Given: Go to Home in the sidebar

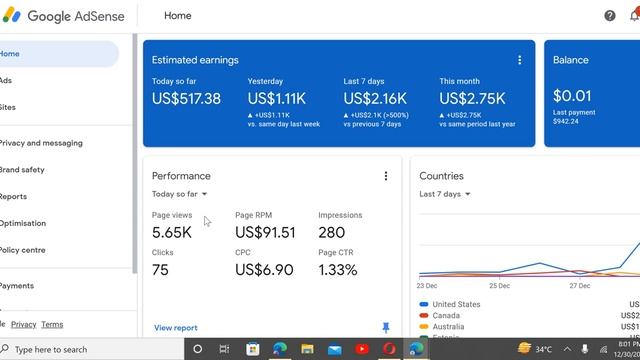Looking at the screenshot, I should click(x=59, y=54).
